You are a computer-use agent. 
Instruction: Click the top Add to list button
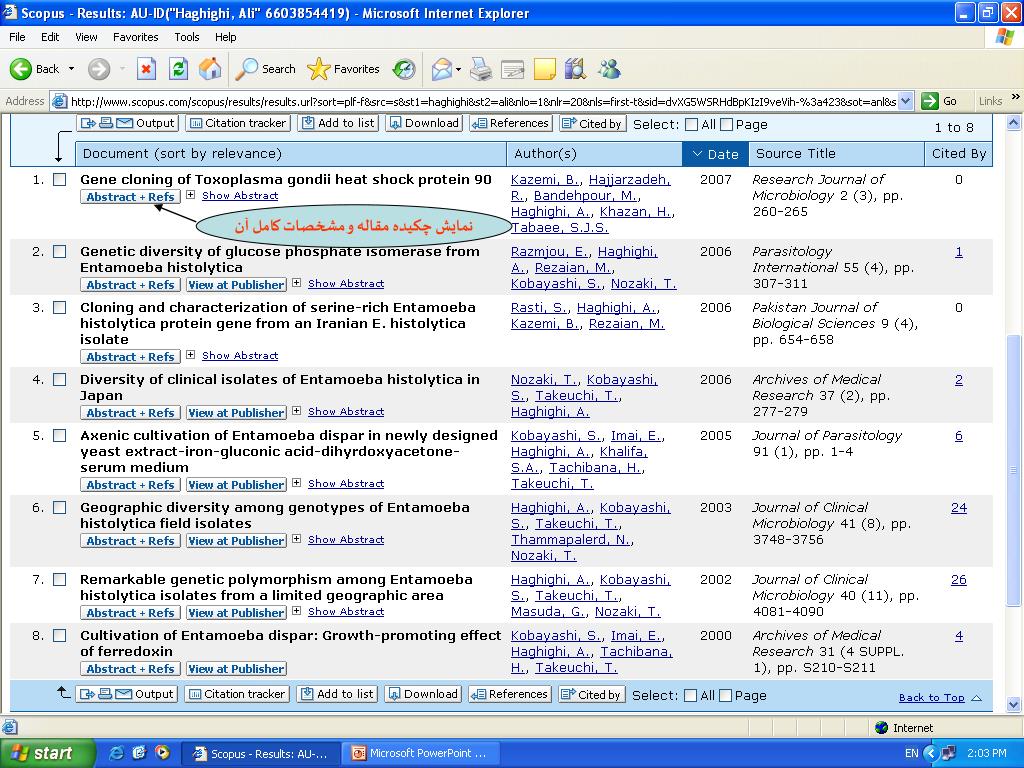tap(338, 123)
